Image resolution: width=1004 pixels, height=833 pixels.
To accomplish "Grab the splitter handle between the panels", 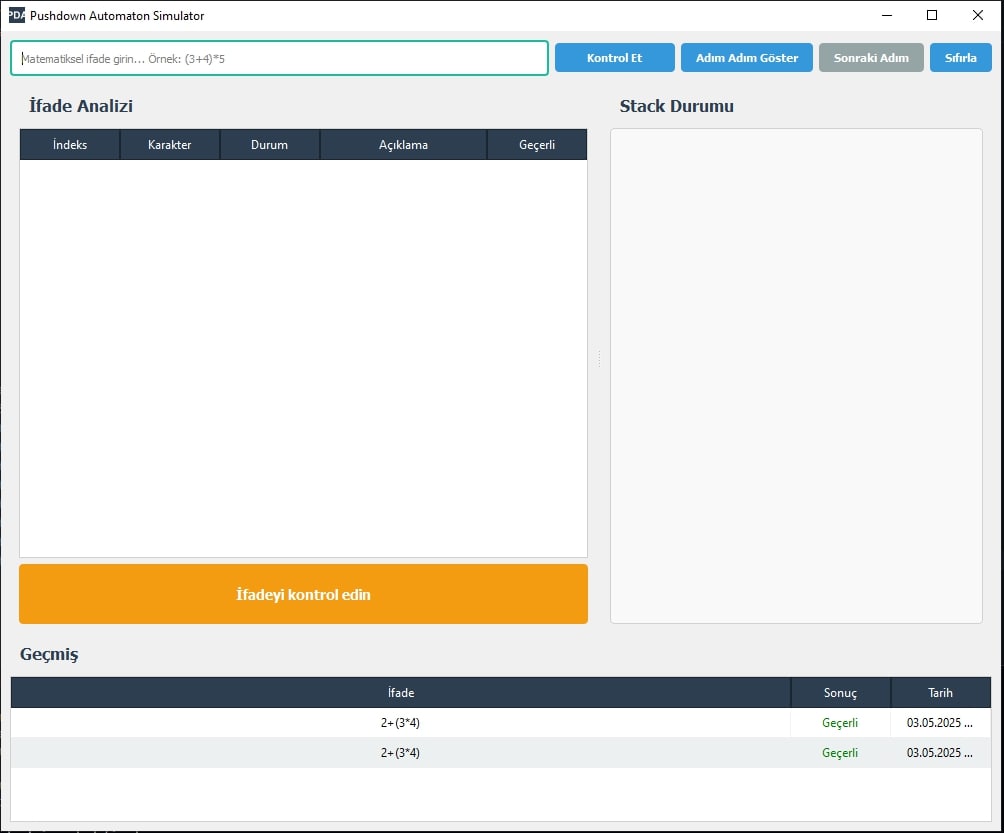I will coord(599,358).
